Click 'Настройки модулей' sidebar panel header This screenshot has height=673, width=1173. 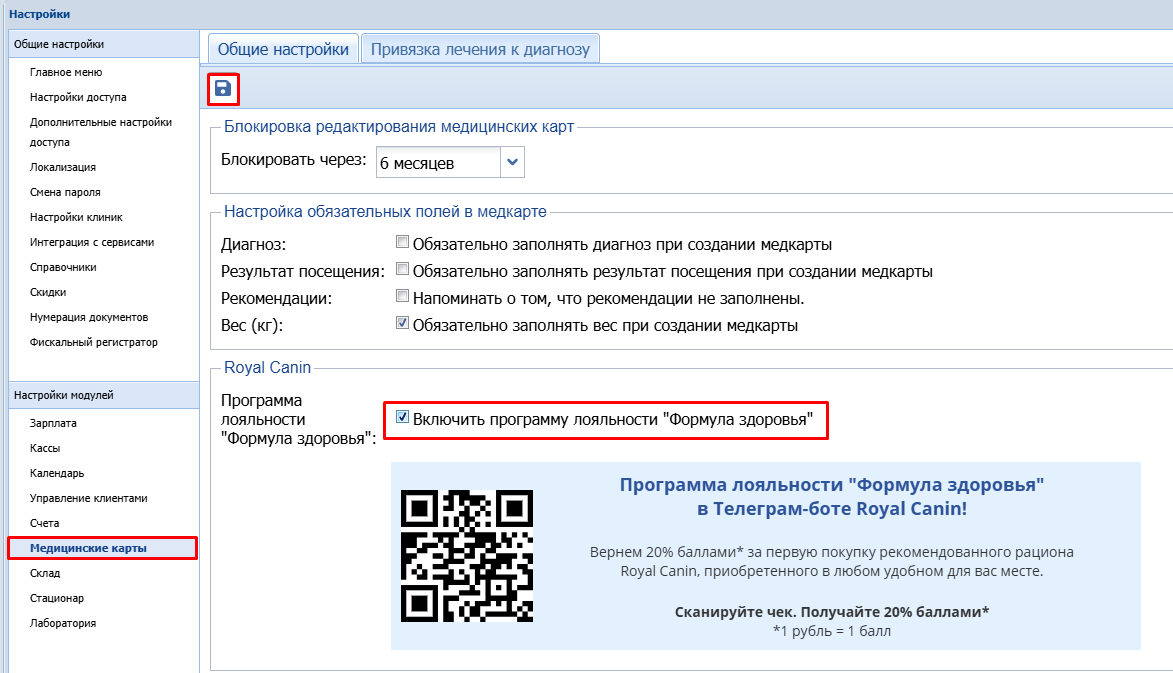(104, 395)
